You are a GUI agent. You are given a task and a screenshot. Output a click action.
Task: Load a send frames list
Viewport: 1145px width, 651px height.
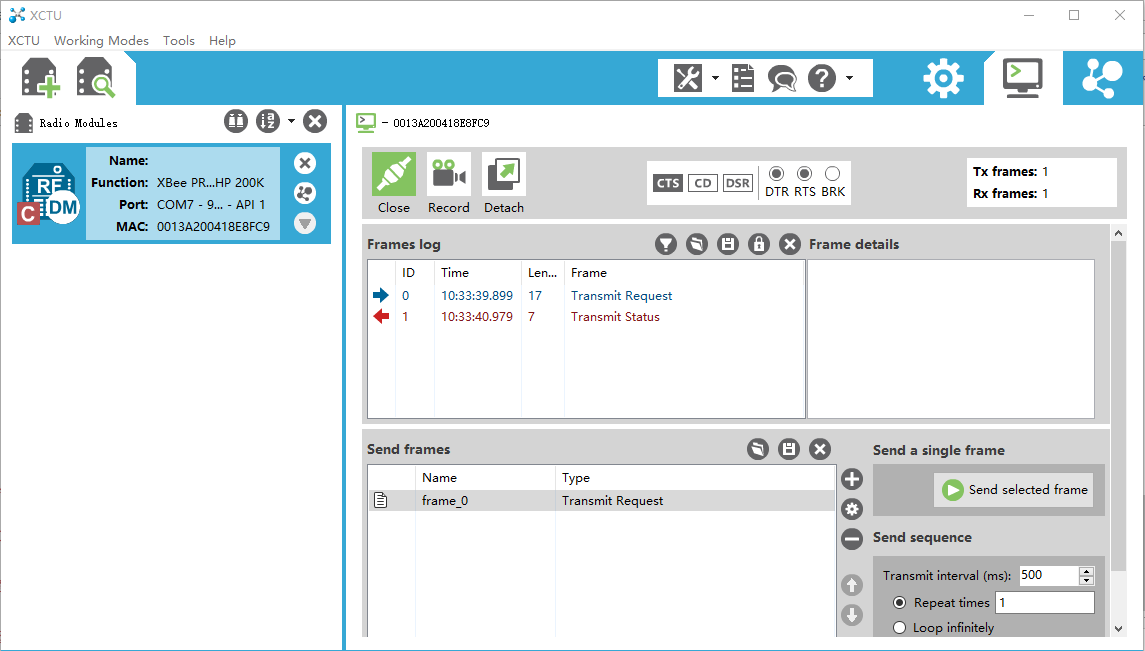758,449
